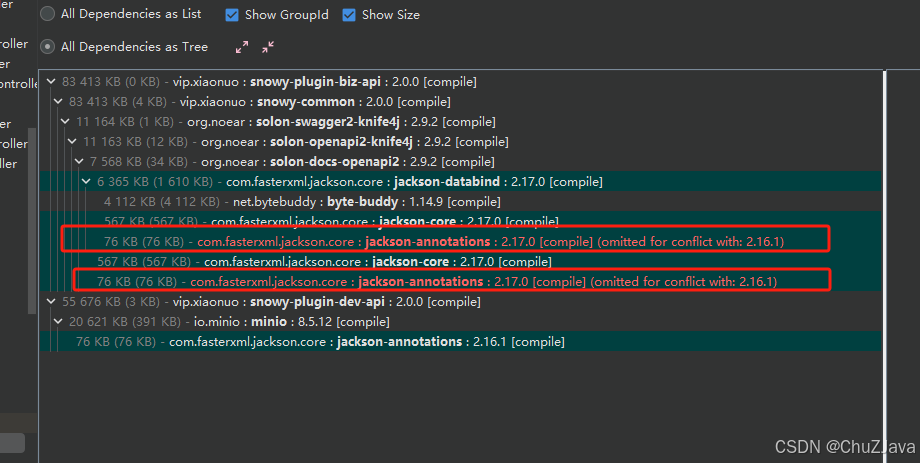The image size is (920, 463).
Task: Click the expand all tree icon
Action: (242, 47)
